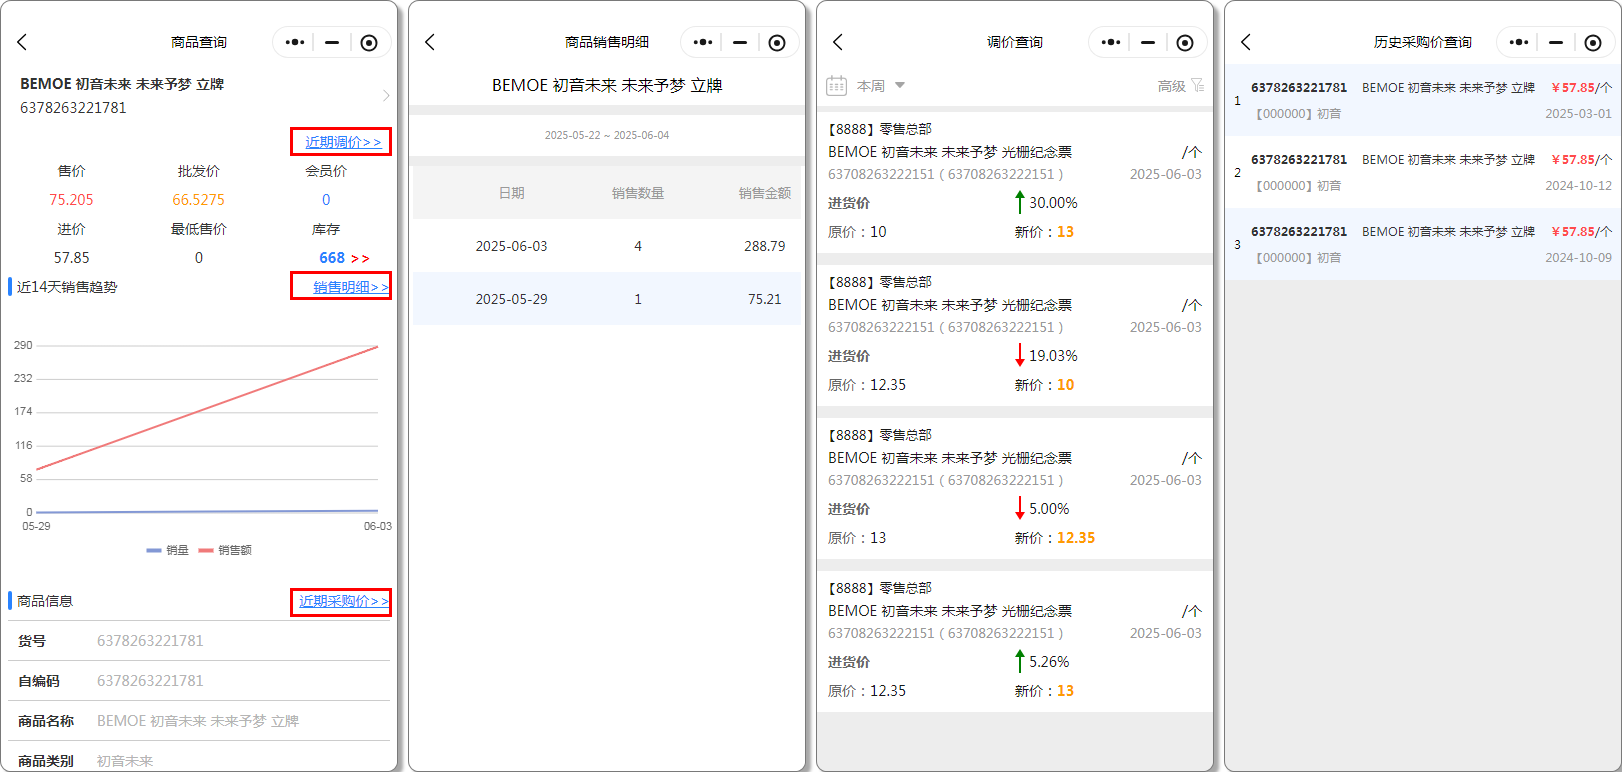This screenshot has height=772, width=1622.
Task: Click target icon in 调价查询 header
Action: tap(1185, 42)
